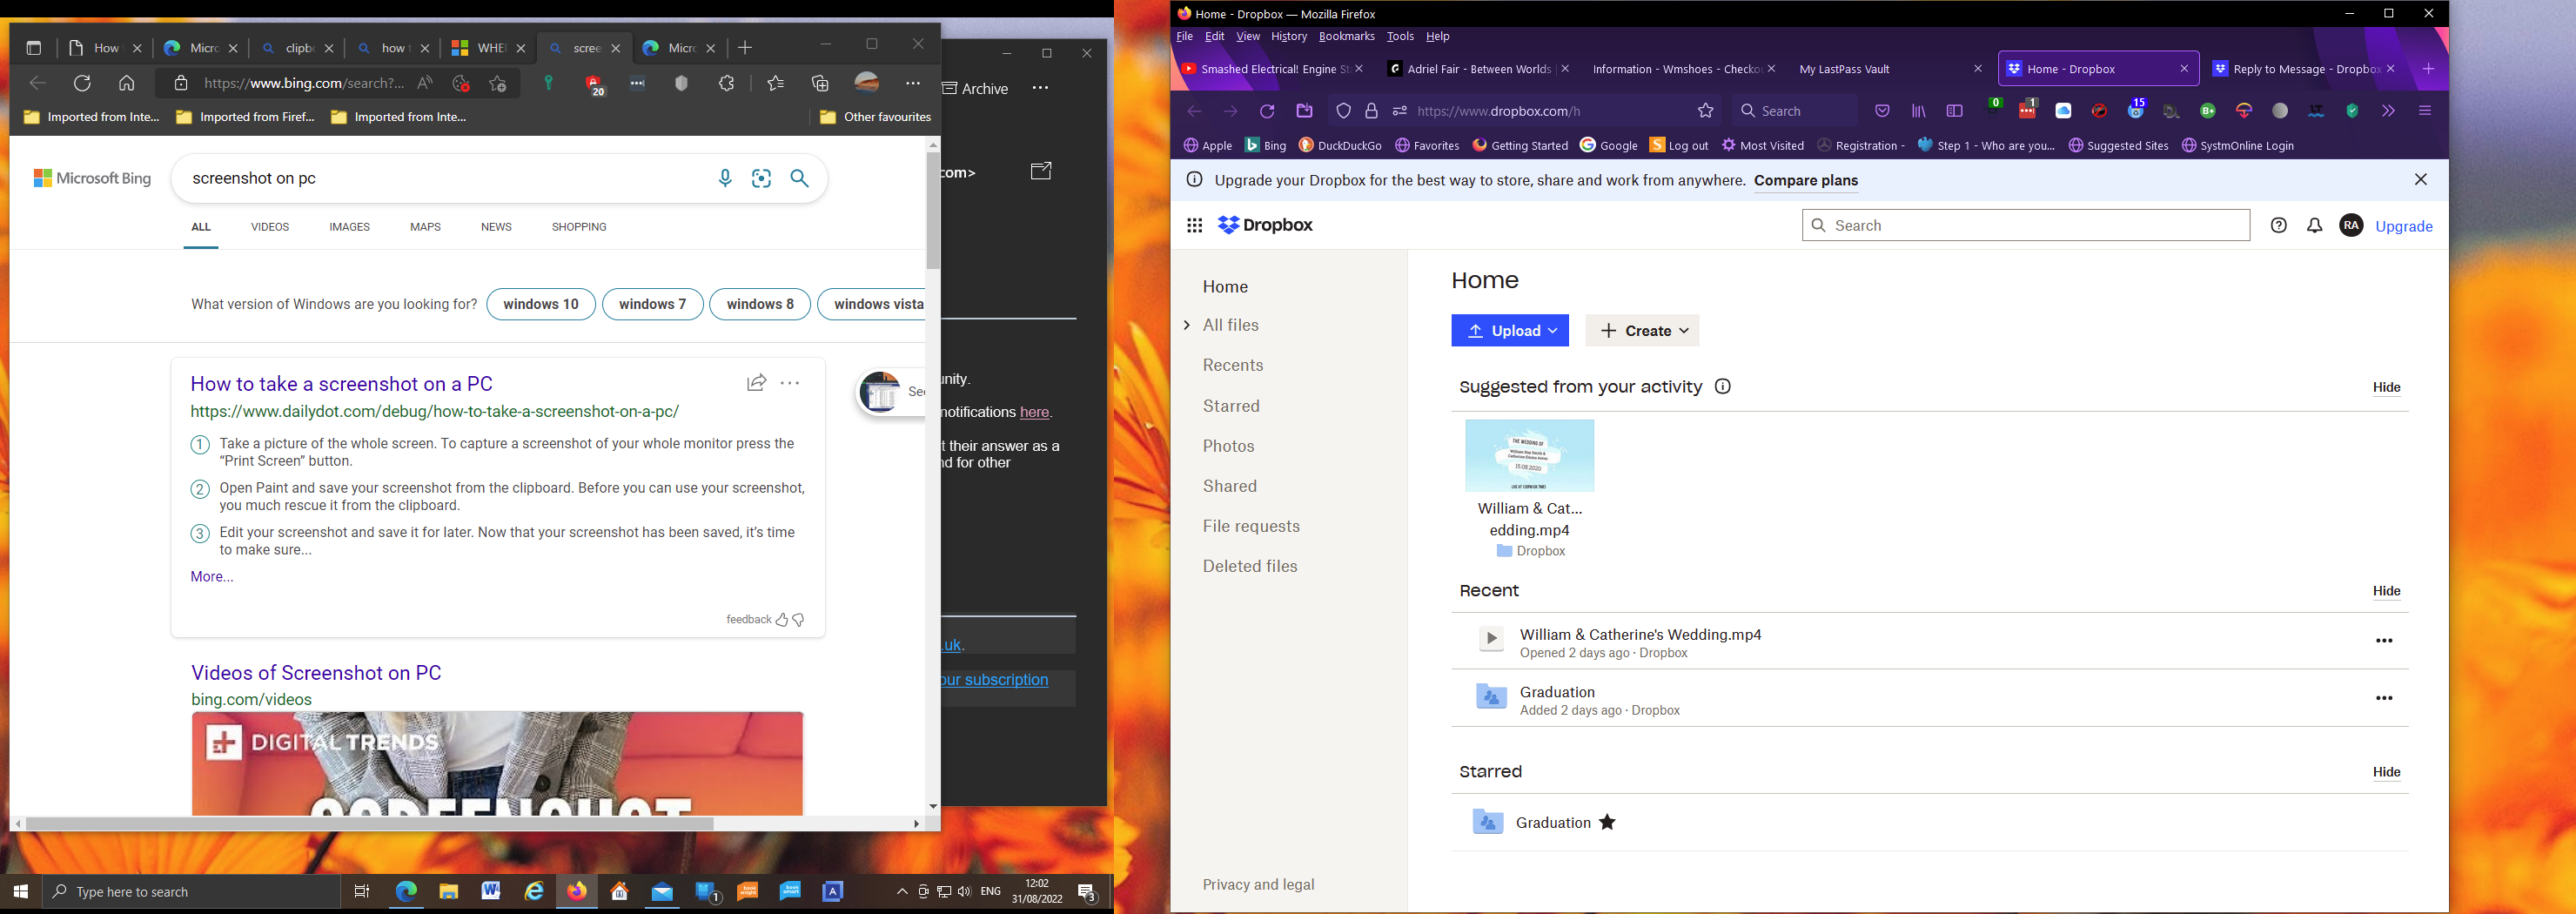Click the Edge profile avatar picture
Image resolution: width=2576 pixels, height=914 pixels.
(x=867, y=83)
